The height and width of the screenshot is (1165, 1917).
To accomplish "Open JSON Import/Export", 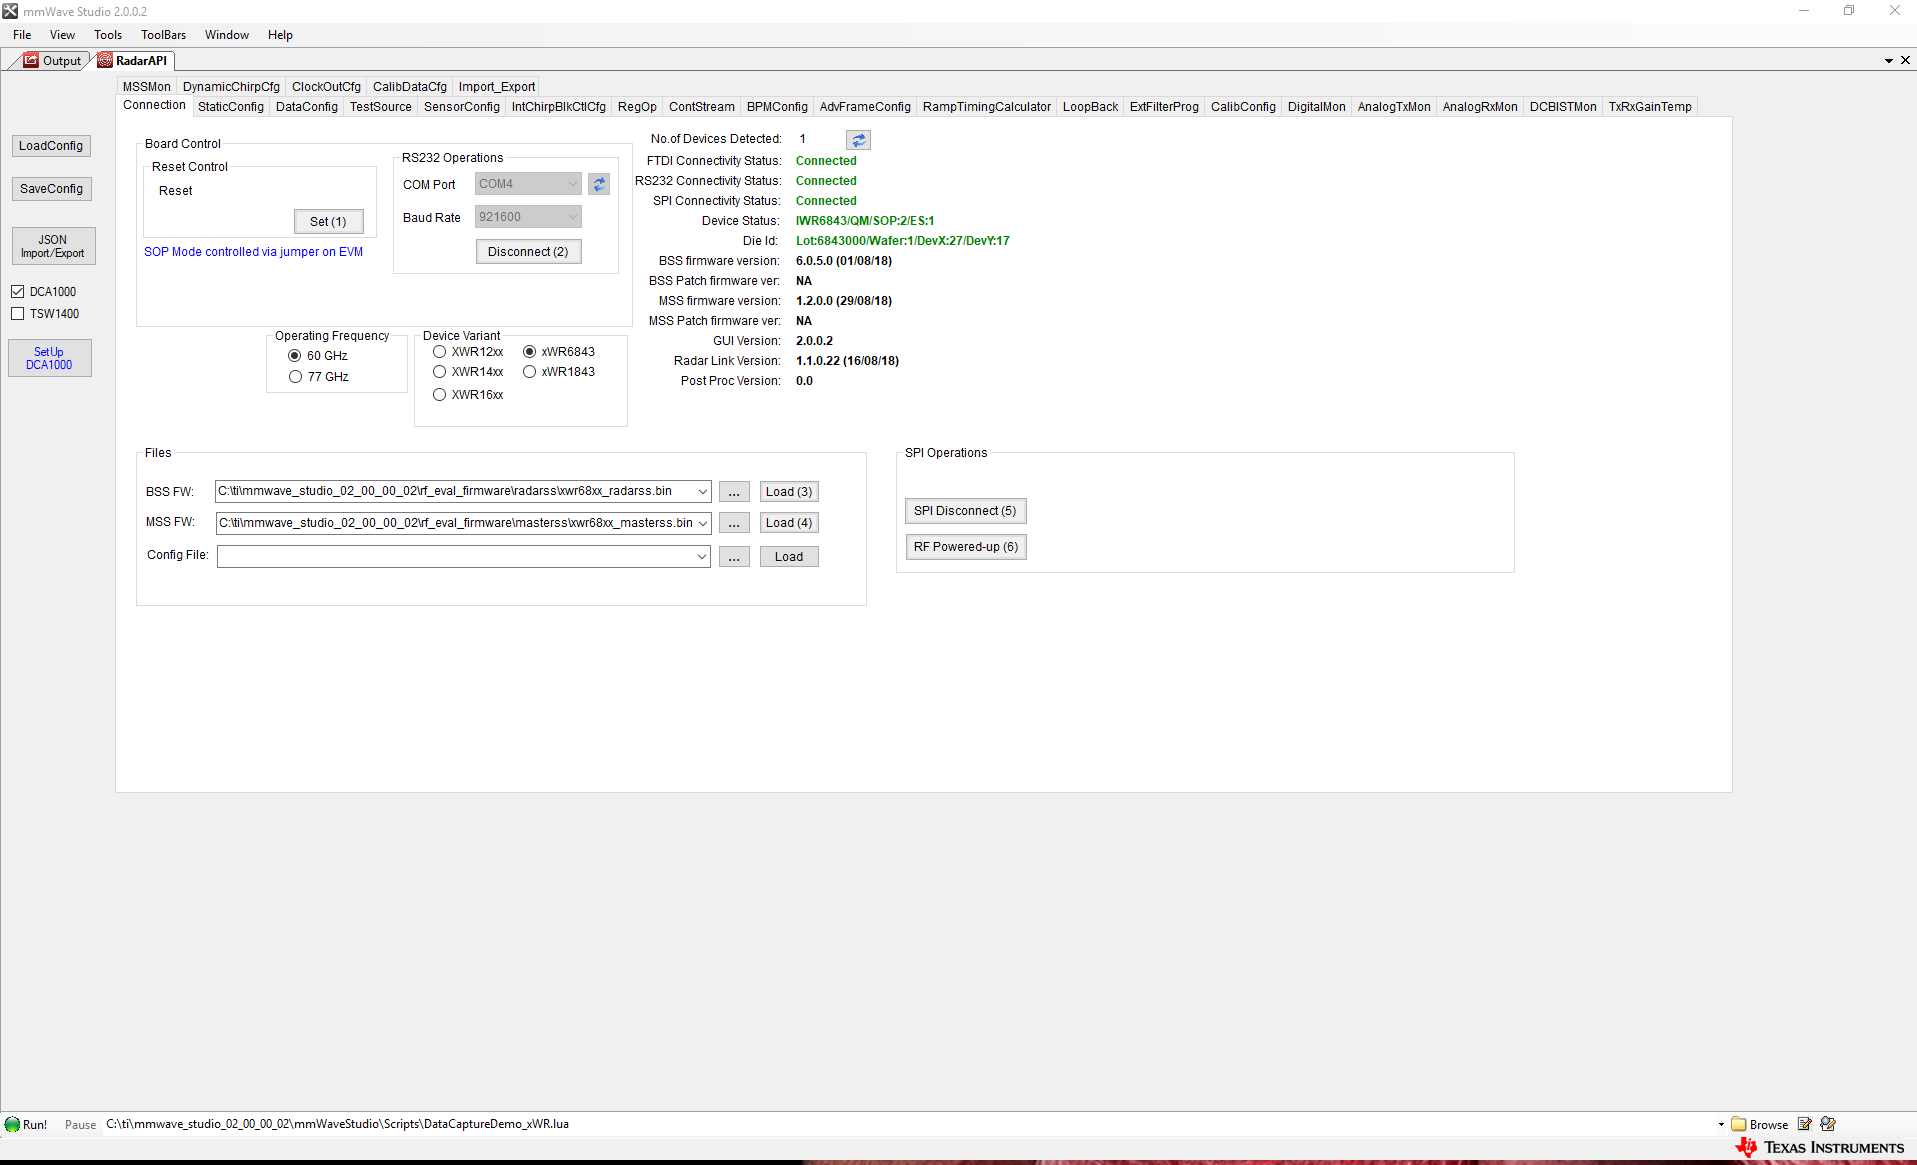I will pyautogui.click(x=53, y=246).
